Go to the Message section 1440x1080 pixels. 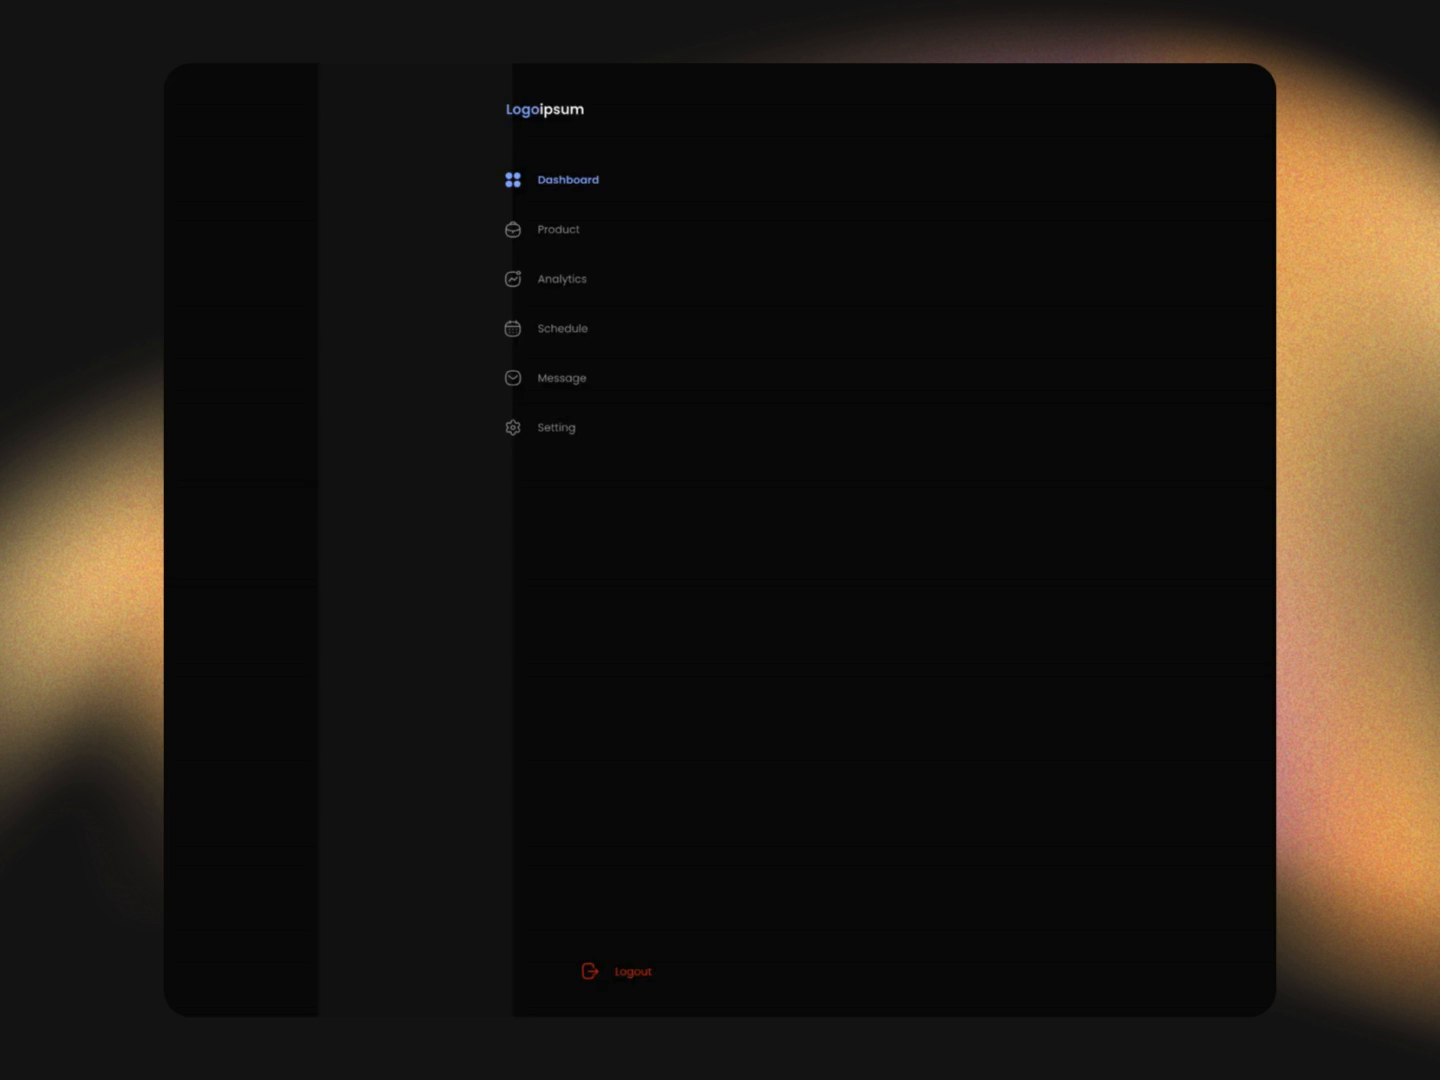[562, 377]
